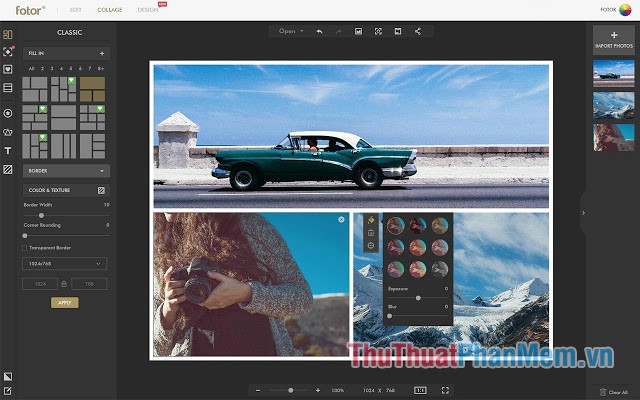Screen dimensions: 640x400
Task: Open the Stickers star-circle sidebar icon
Action: (7, 113)
